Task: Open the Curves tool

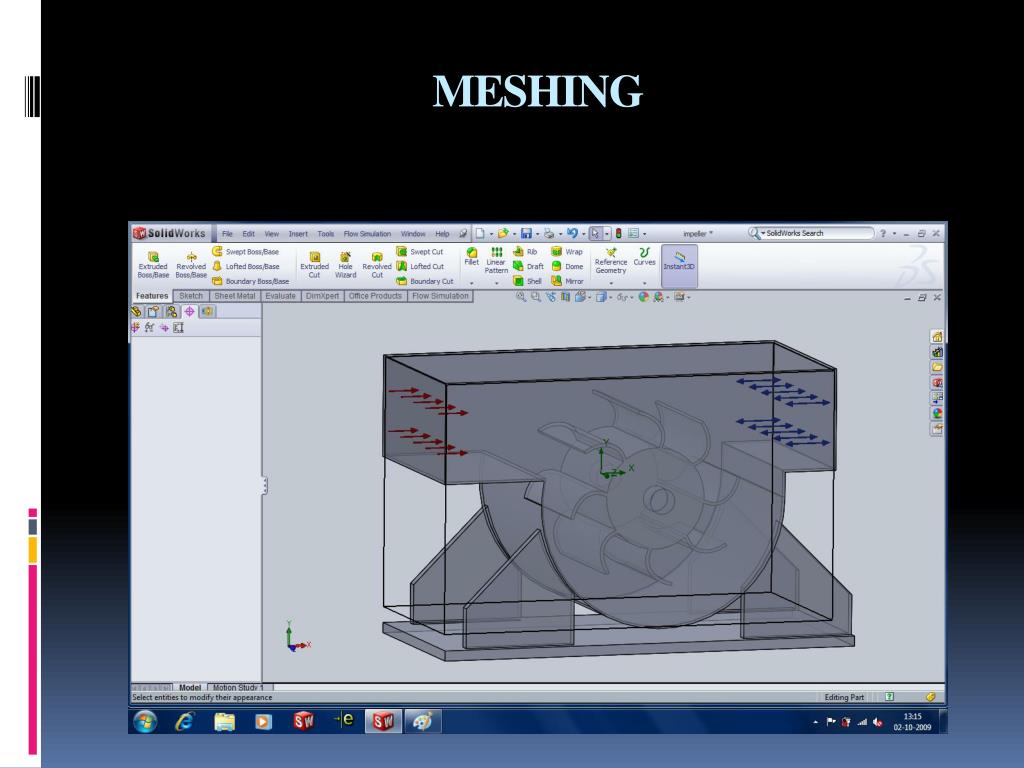Action: (644, 257)
